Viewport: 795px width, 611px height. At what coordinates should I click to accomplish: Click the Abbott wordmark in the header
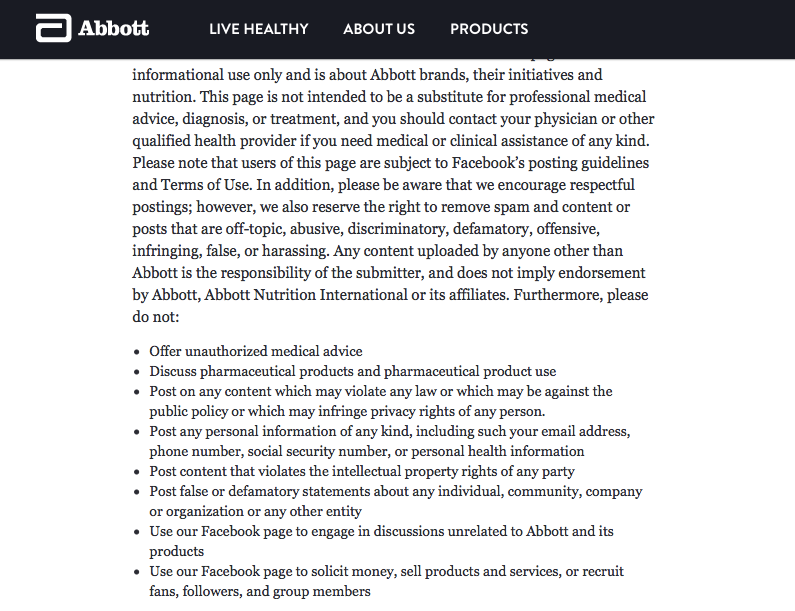[x=114, y=28]
